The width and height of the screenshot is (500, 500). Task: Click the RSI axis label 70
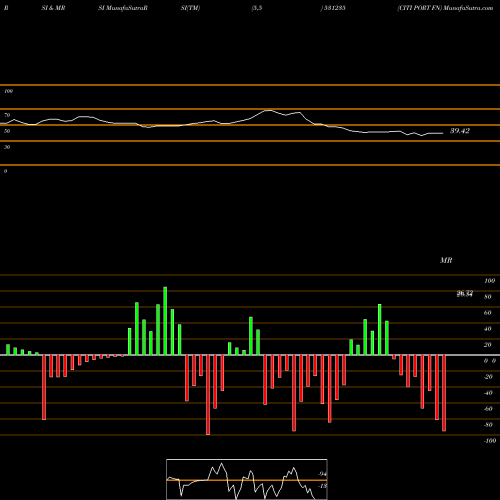tap(7, 115)
